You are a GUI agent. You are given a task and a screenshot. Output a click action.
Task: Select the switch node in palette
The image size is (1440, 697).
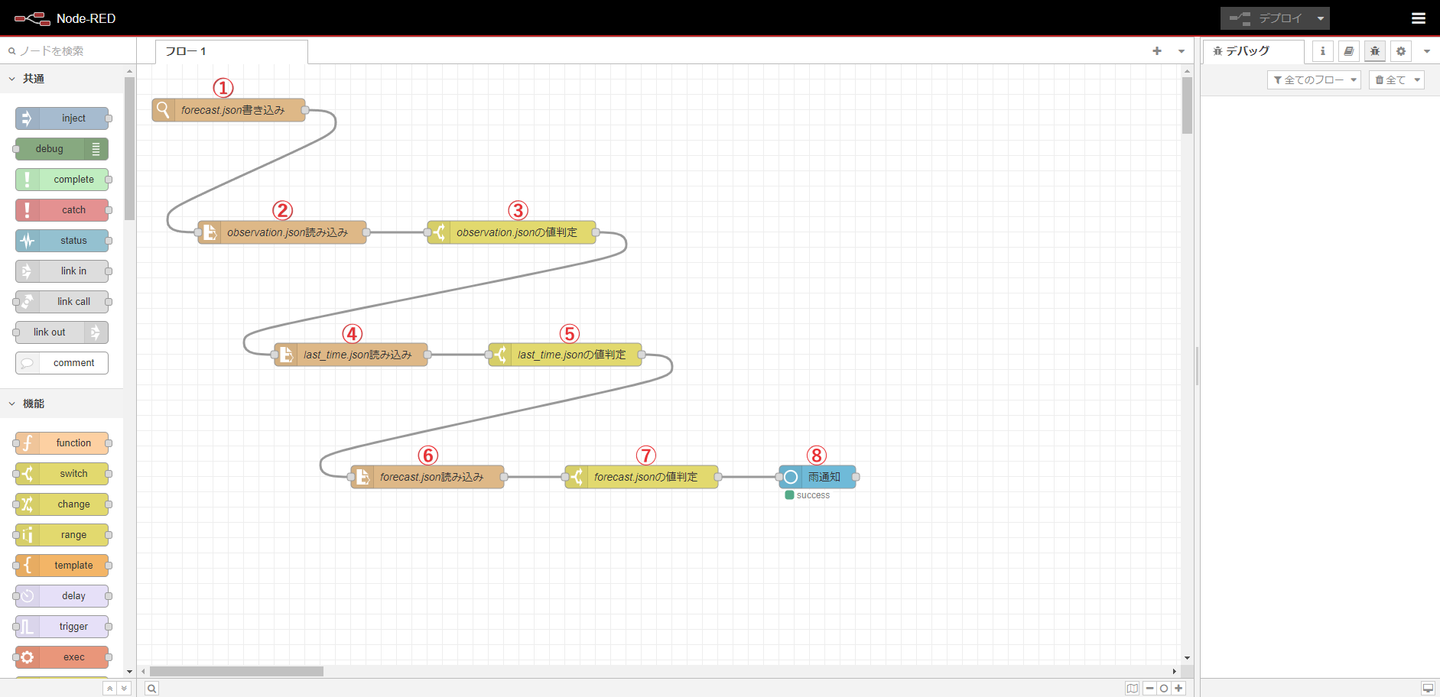click(62, 474)
